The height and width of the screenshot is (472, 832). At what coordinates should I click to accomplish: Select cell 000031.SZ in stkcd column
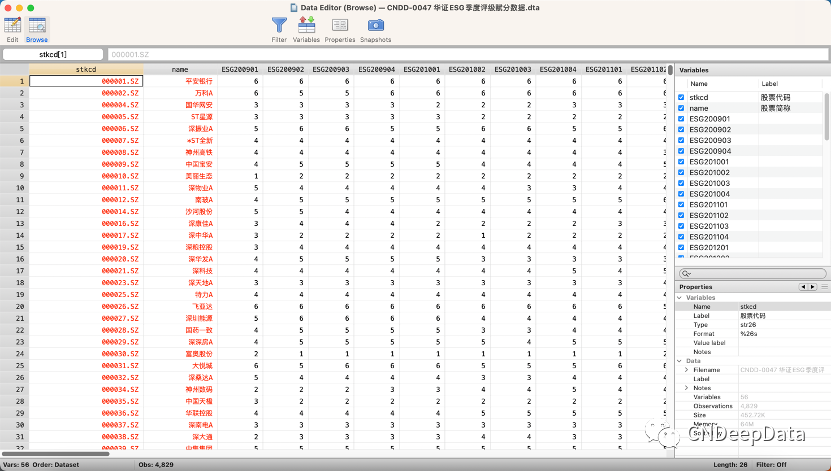point(86,366)
